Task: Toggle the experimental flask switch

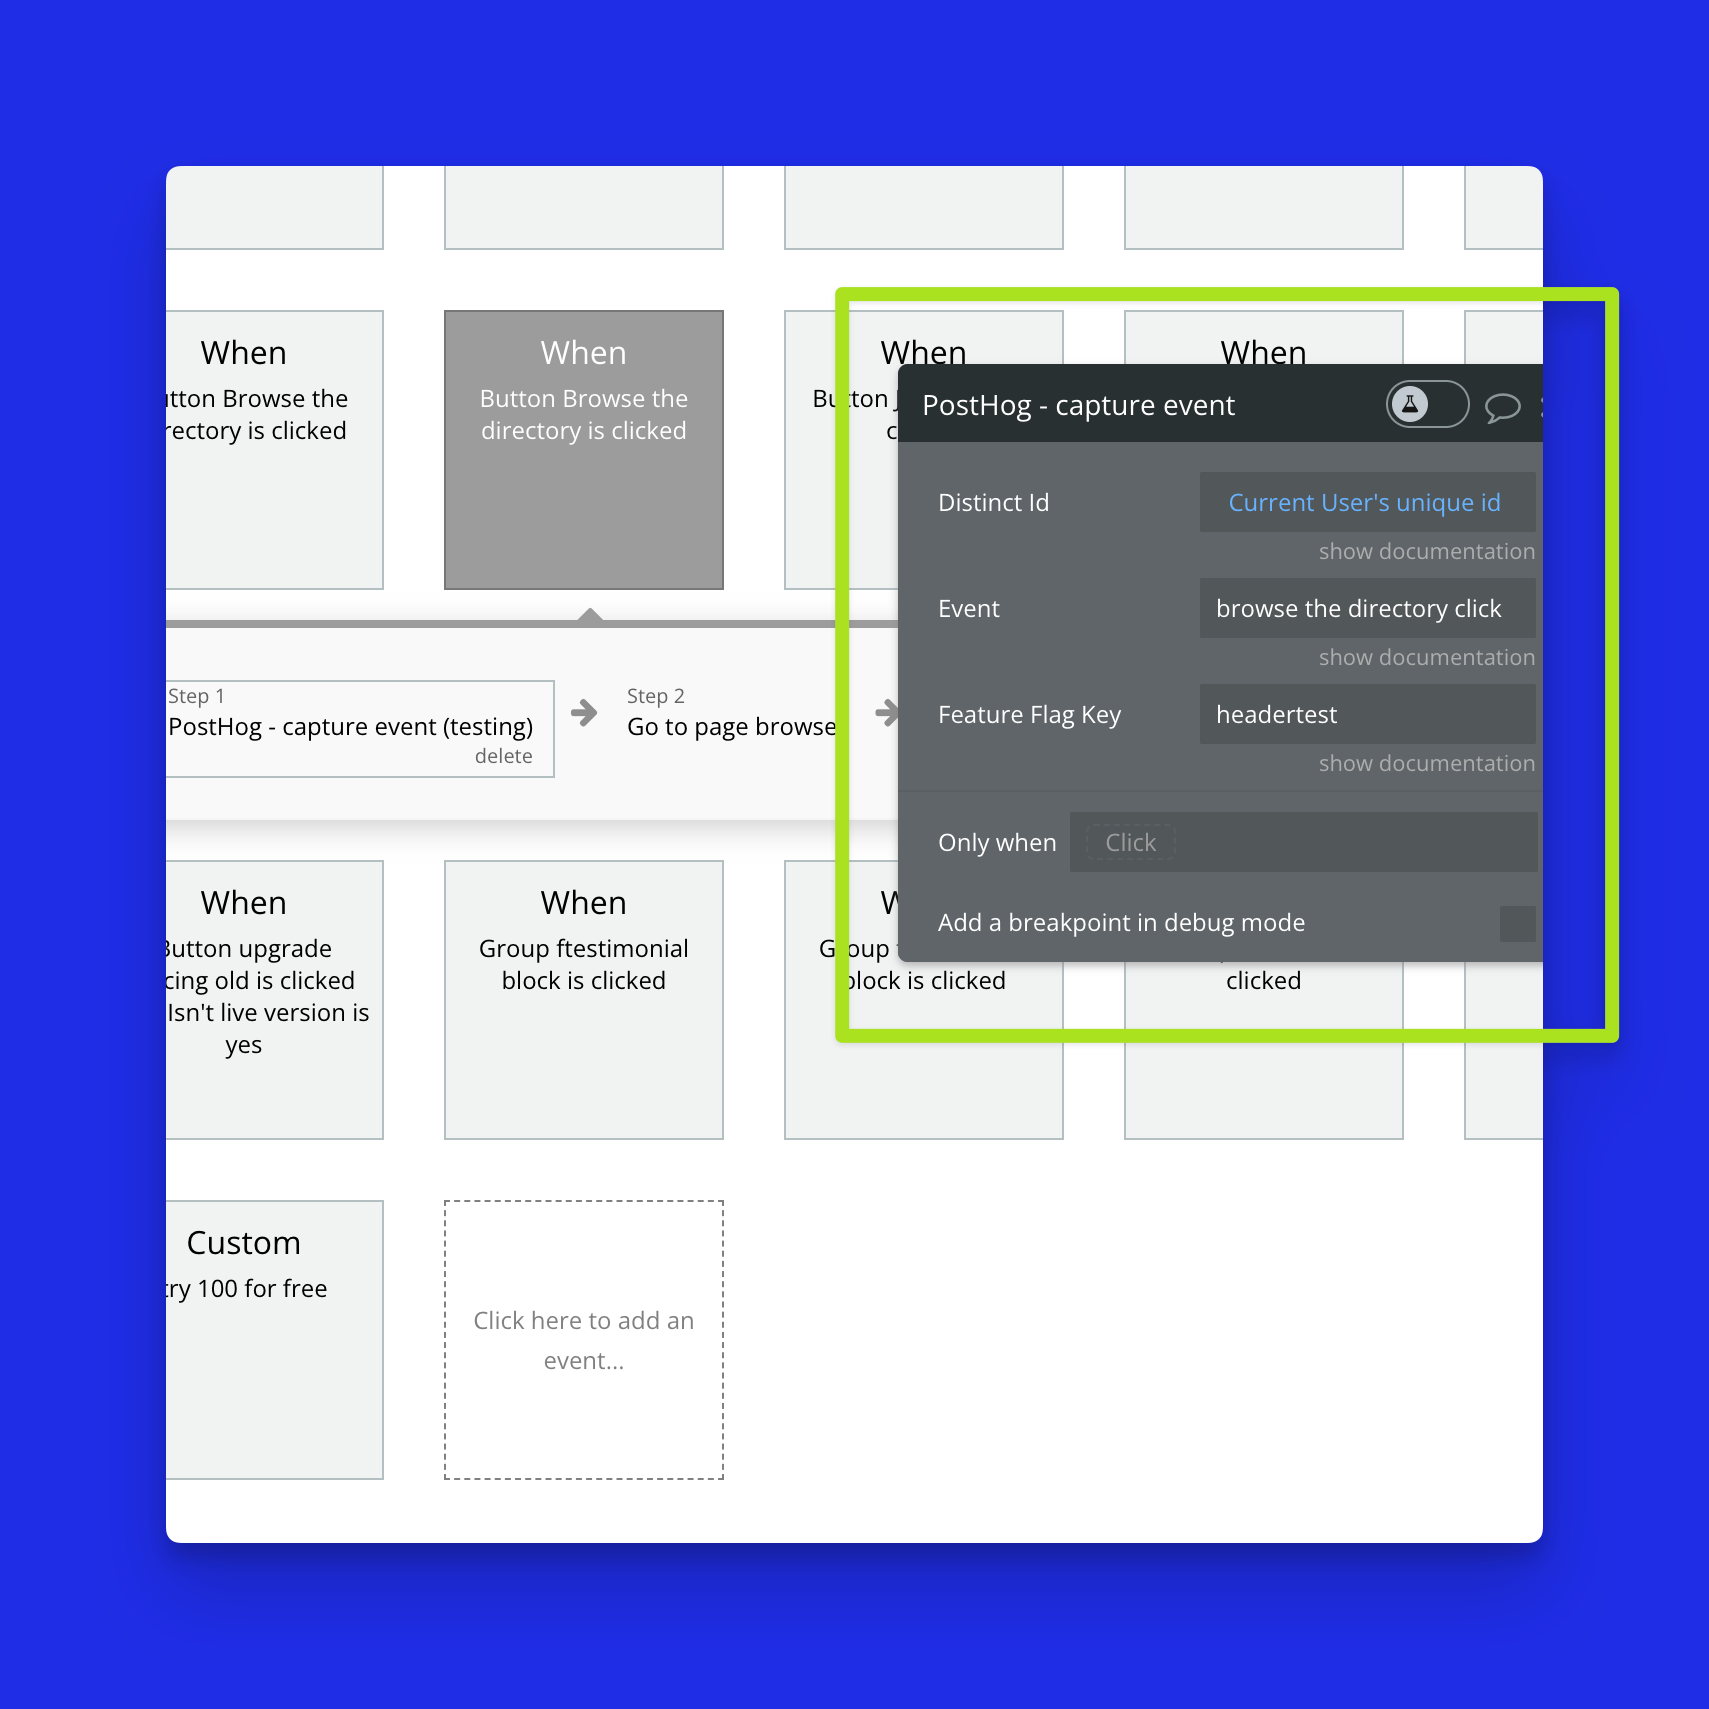Action: [1426, 405]
